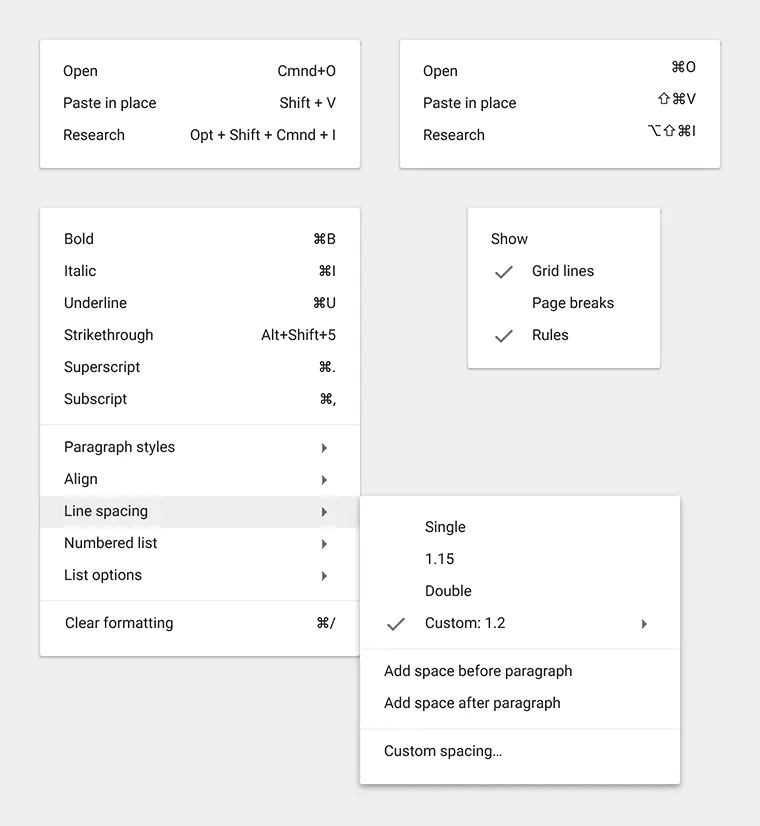Viewport: 760px width, 826px height.
Task: Toggle the Rules checkmark off
Action: click(504, 336)
